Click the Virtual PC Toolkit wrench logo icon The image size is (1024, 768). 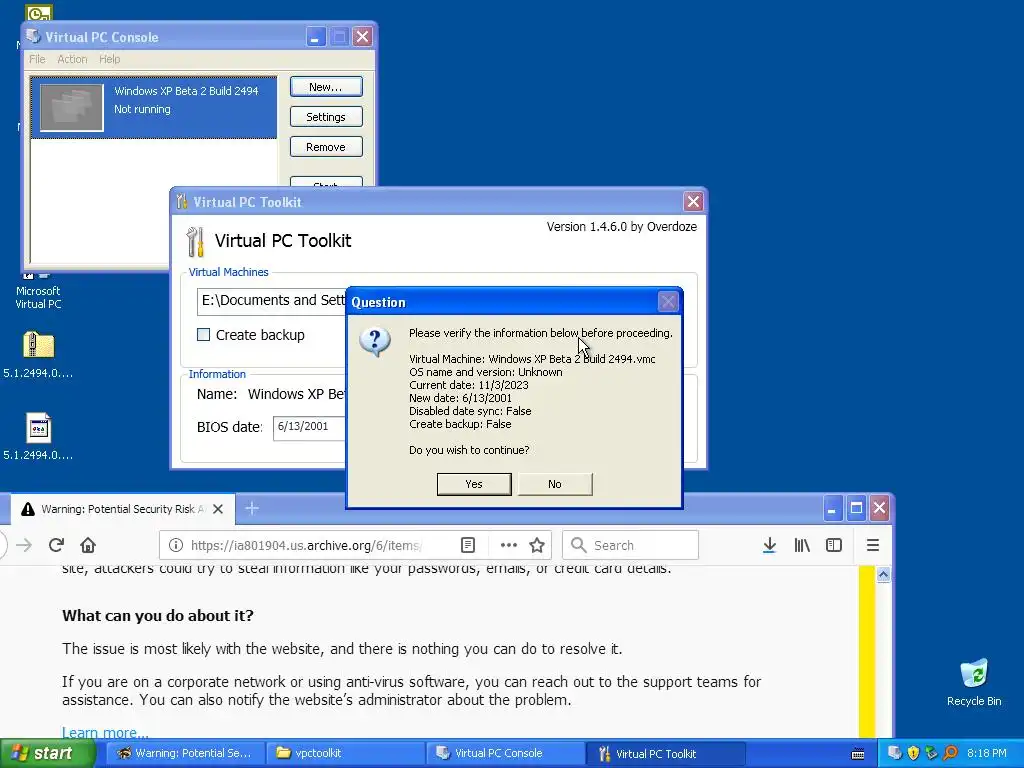(x=195, y=242)
